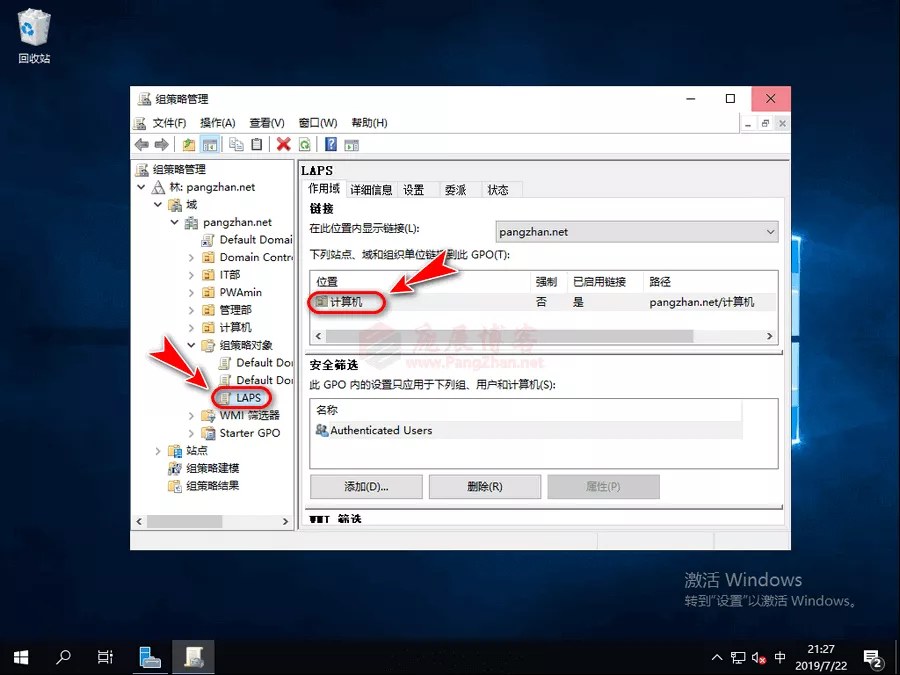This screenshot has width=900, height=675.
Task: Click the red Delete X toolbar icon
Action: pyautogui.click(x=284, y=145)
